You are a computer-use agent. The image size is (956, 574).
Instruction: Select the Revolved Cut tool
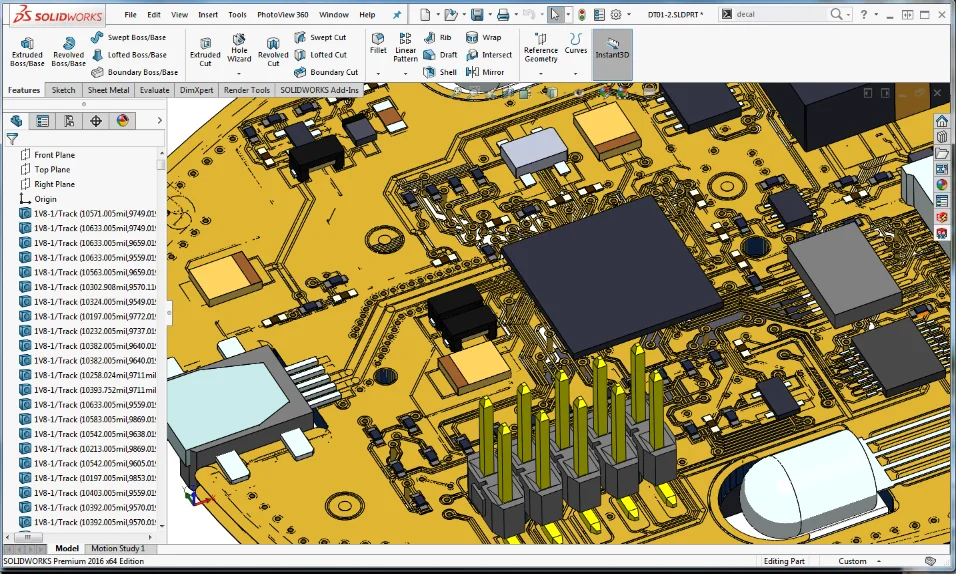tap(273, 51)
